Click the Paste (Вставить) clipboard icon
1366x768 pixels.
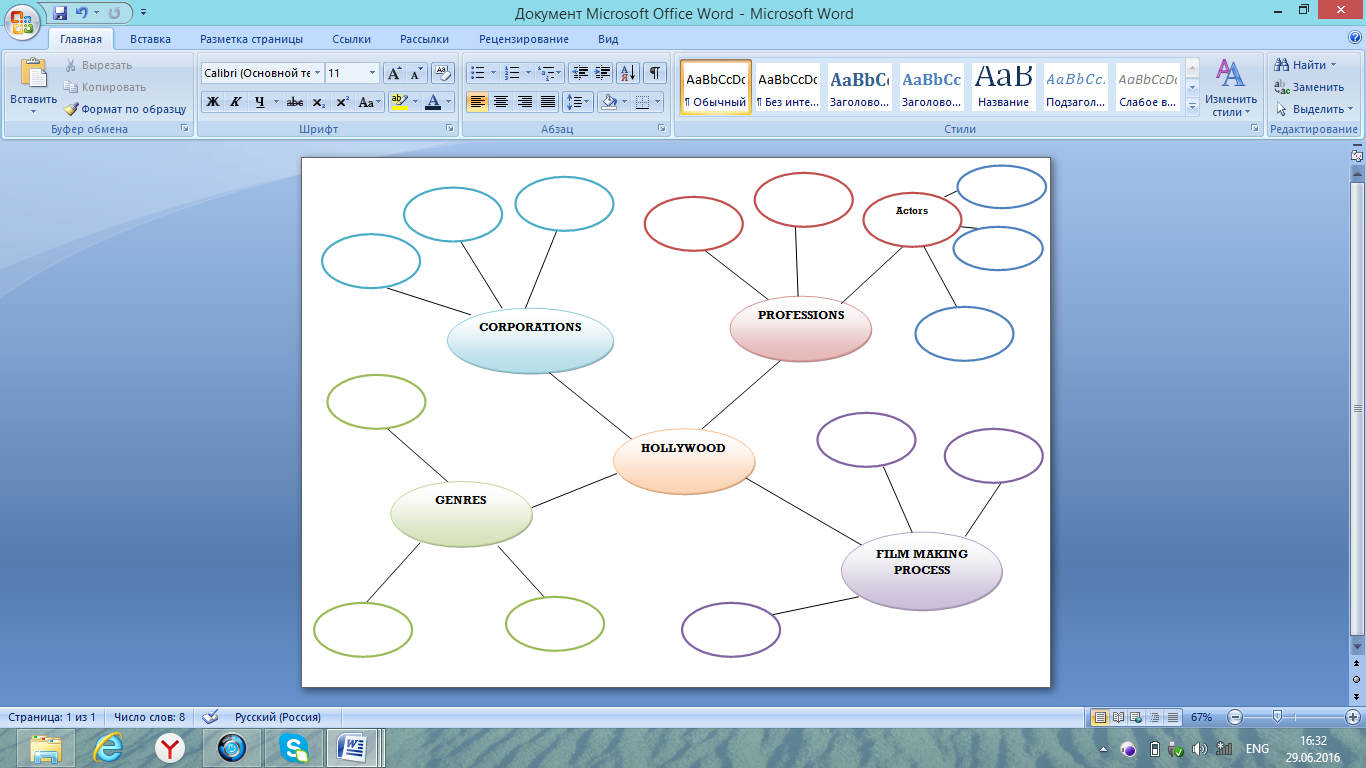point(34,75)
